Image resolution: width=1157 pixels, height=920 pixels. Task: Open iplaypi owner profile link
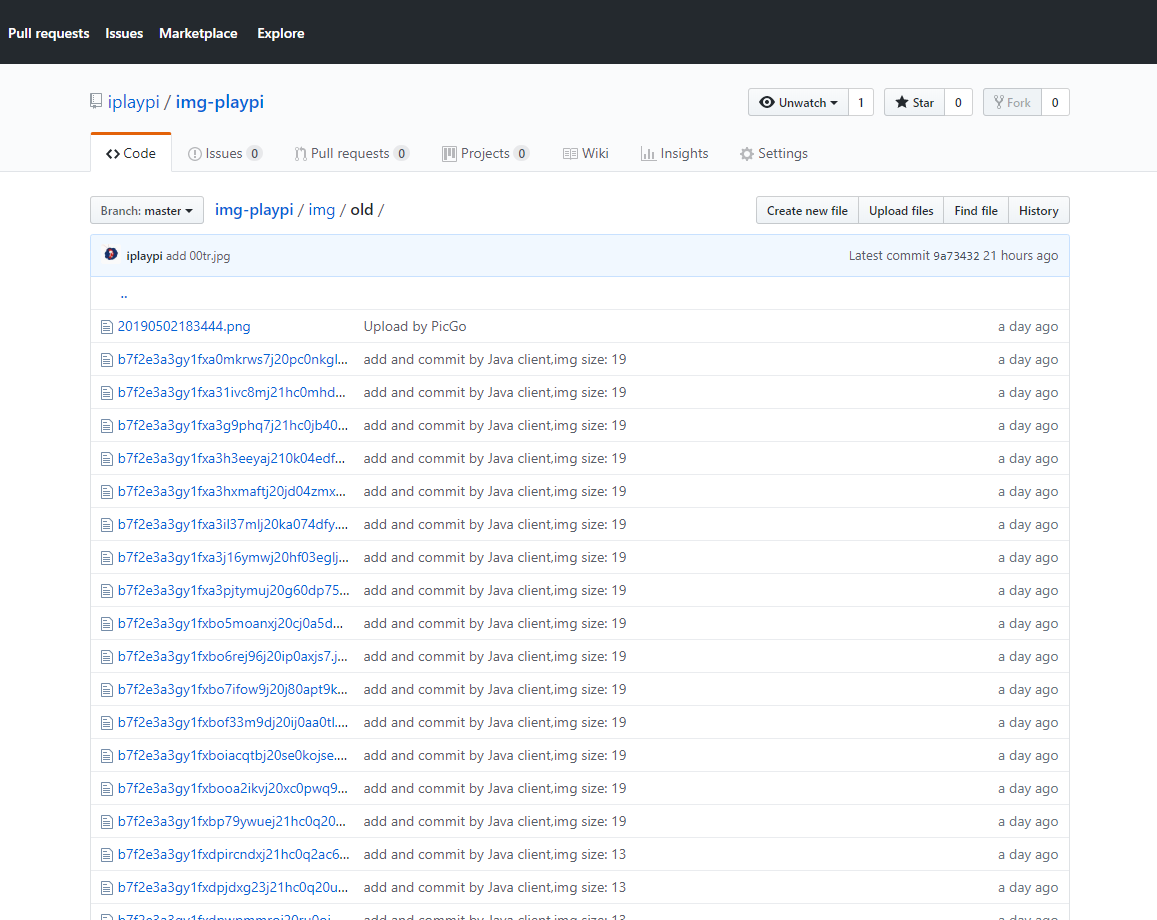click(134, 102)
